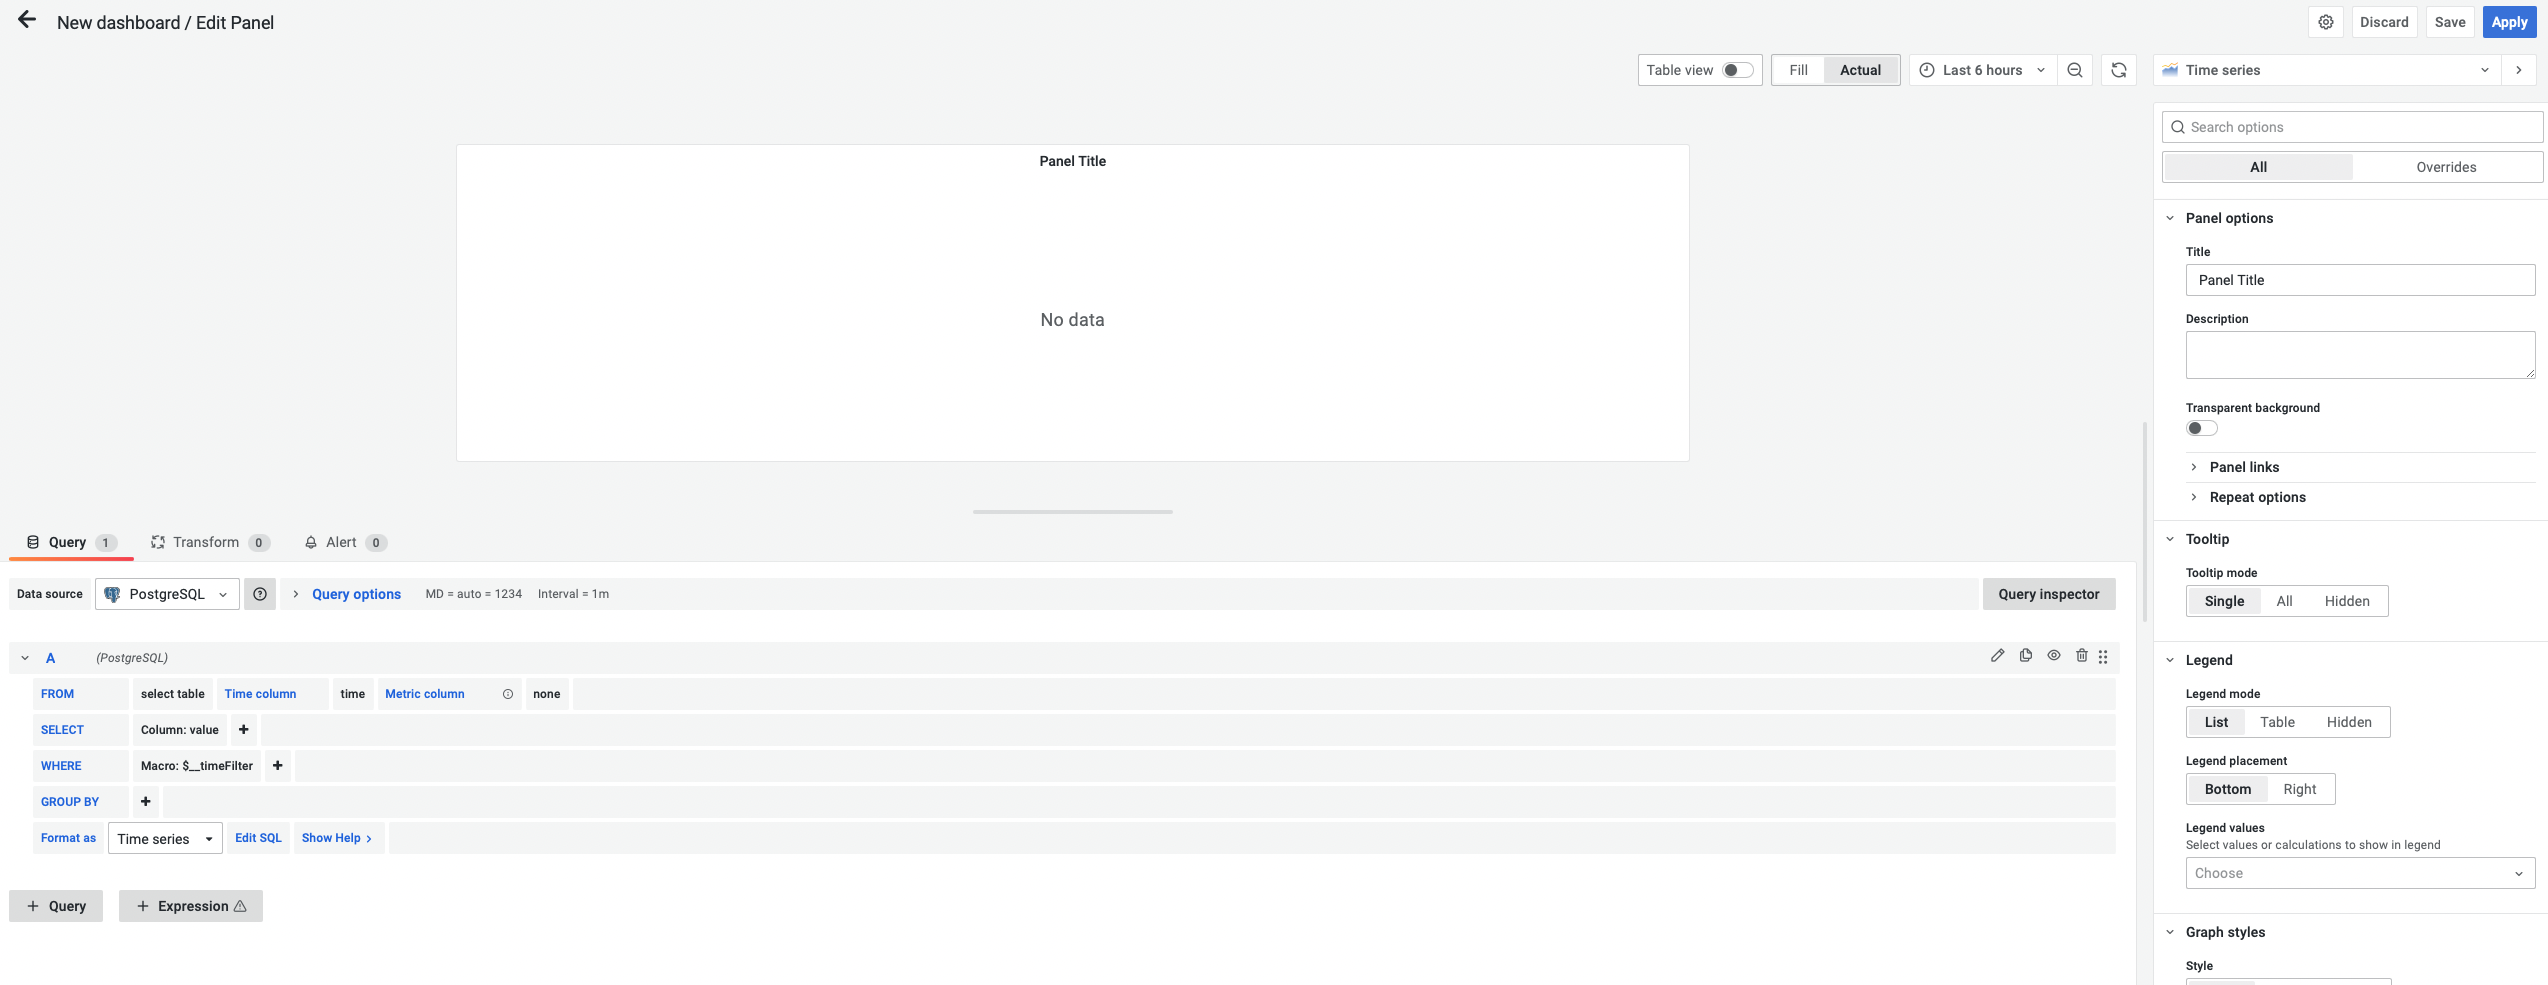Open the data source help icon

[260, 594]
